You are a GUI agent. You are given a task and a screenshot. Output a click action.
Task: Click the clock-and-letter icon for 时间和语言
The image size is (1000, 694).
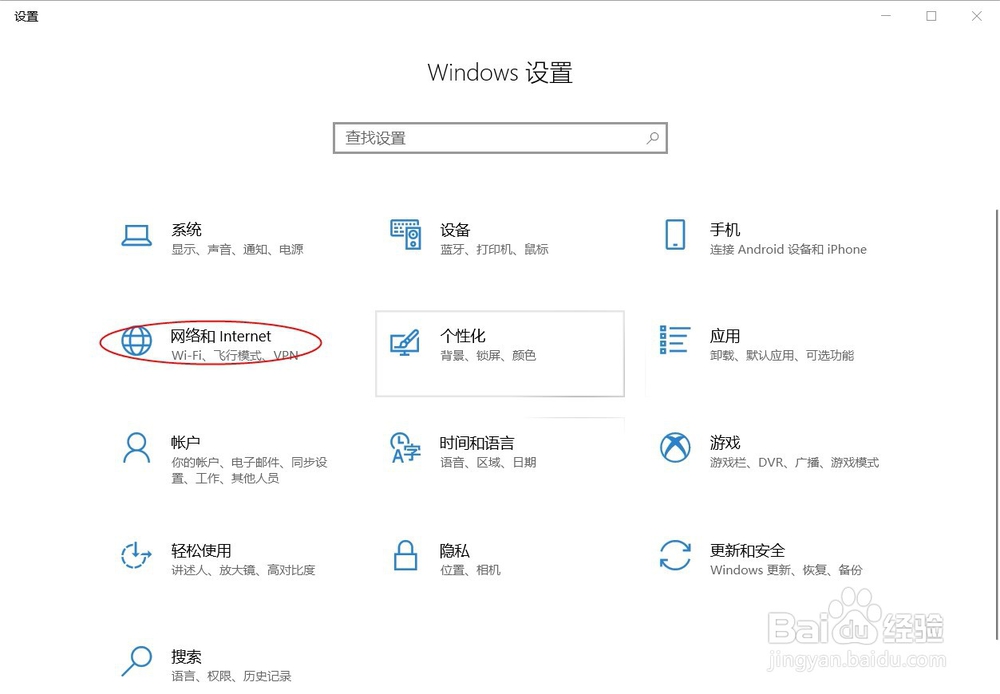406,448
